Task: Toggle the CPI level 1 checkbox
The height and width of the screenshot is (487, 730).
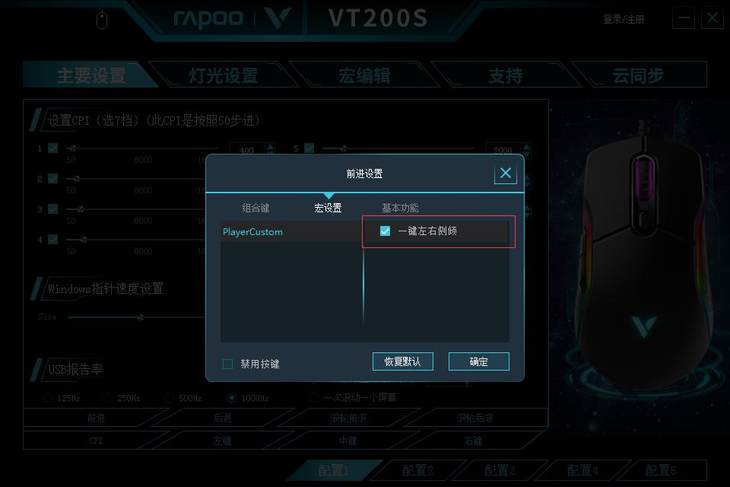Action: pyautogui.click(x=53, y=148)
